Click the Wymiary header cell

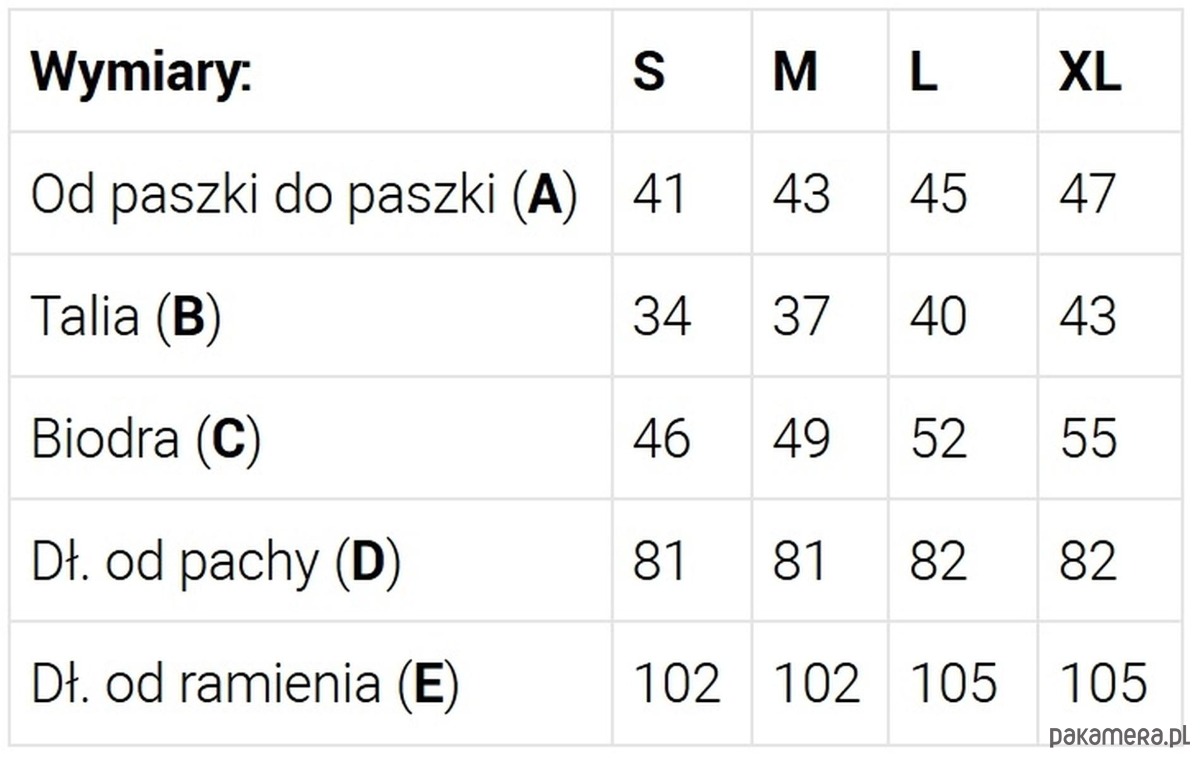click(x=141, y=72)
